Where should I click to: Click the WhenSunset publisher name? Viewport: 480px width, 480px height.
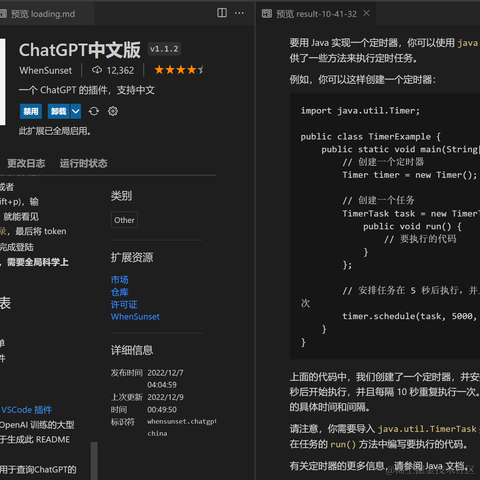click(45, 71)
